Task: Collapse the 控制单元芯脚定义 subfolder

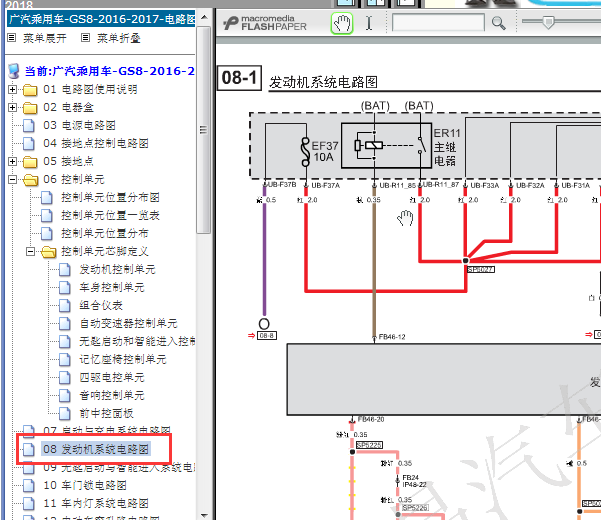Action: coord(30,251)
